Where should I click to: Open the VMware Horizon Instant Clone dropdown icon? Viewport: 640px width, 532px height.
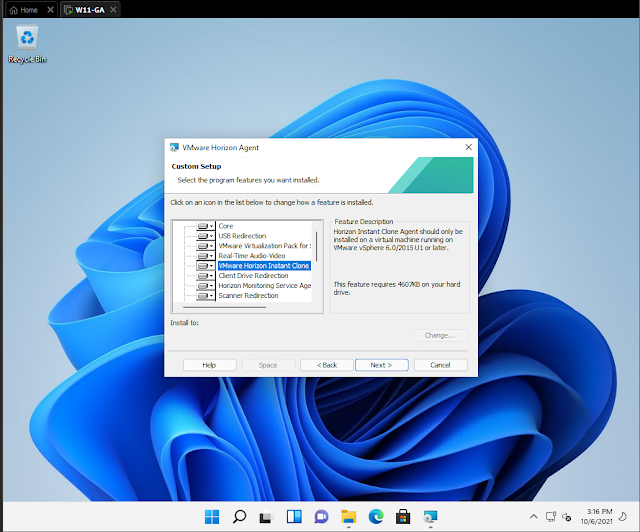(205, 266)
